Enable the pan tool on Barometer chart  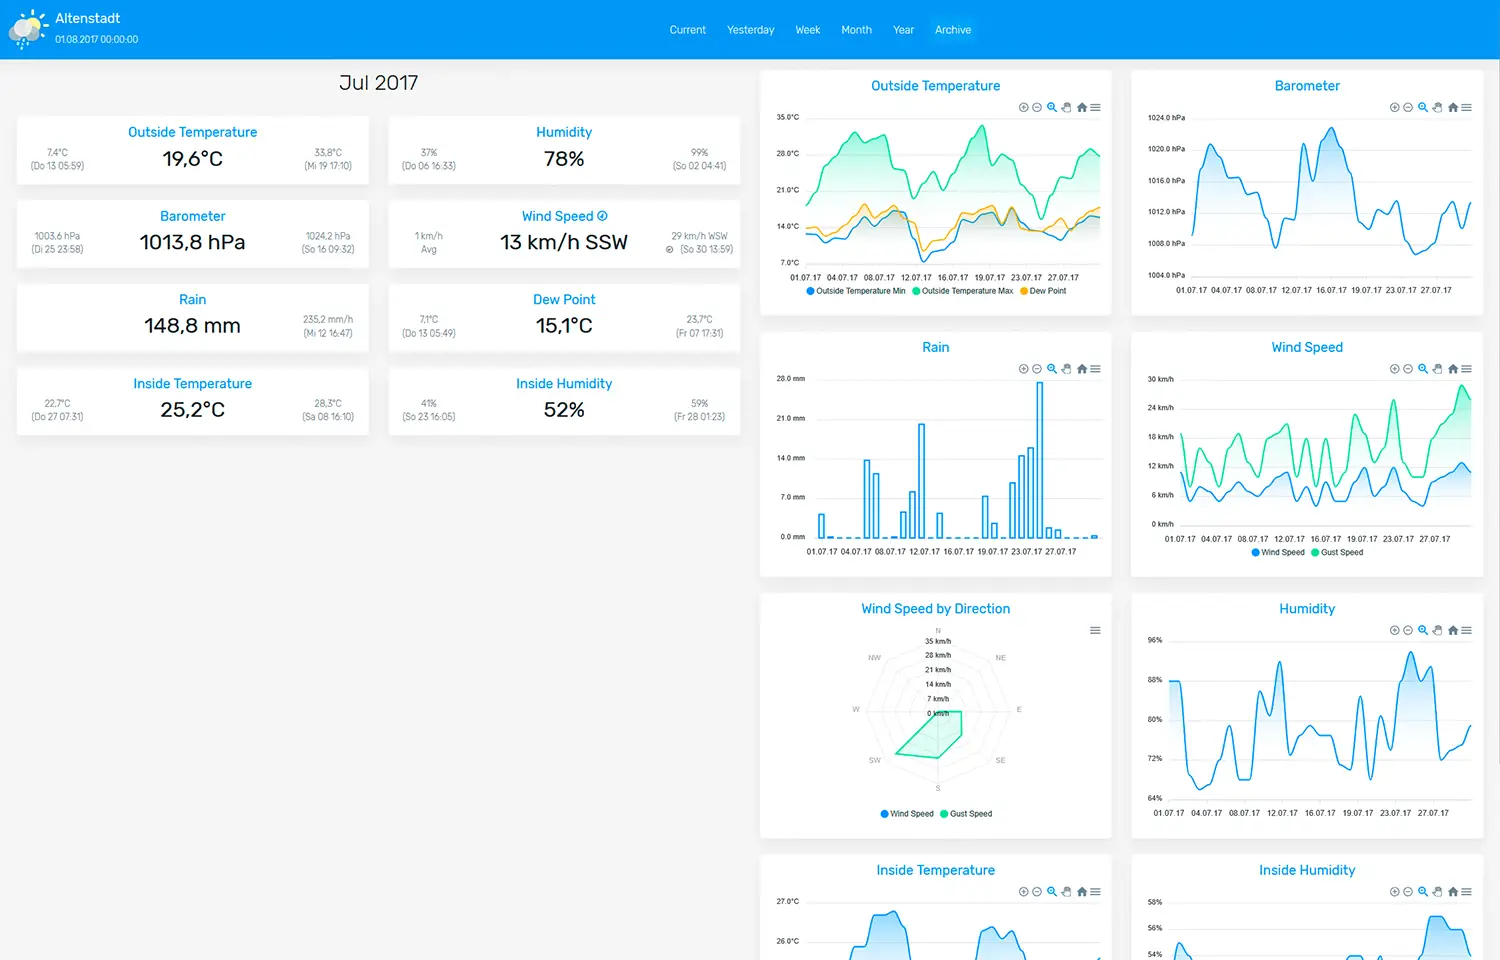tap(1437, 107)
